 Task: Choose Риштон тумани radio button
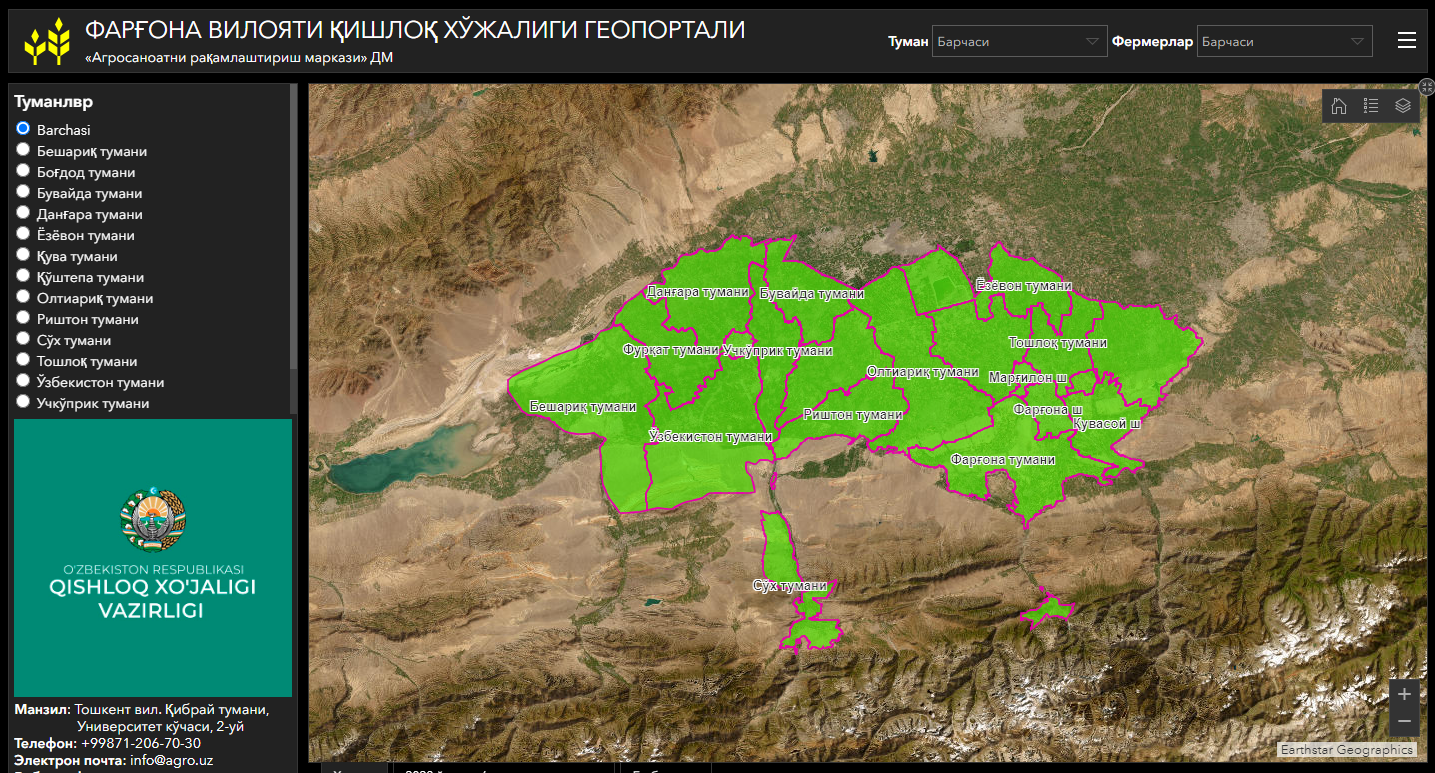(x=23, y=318)
